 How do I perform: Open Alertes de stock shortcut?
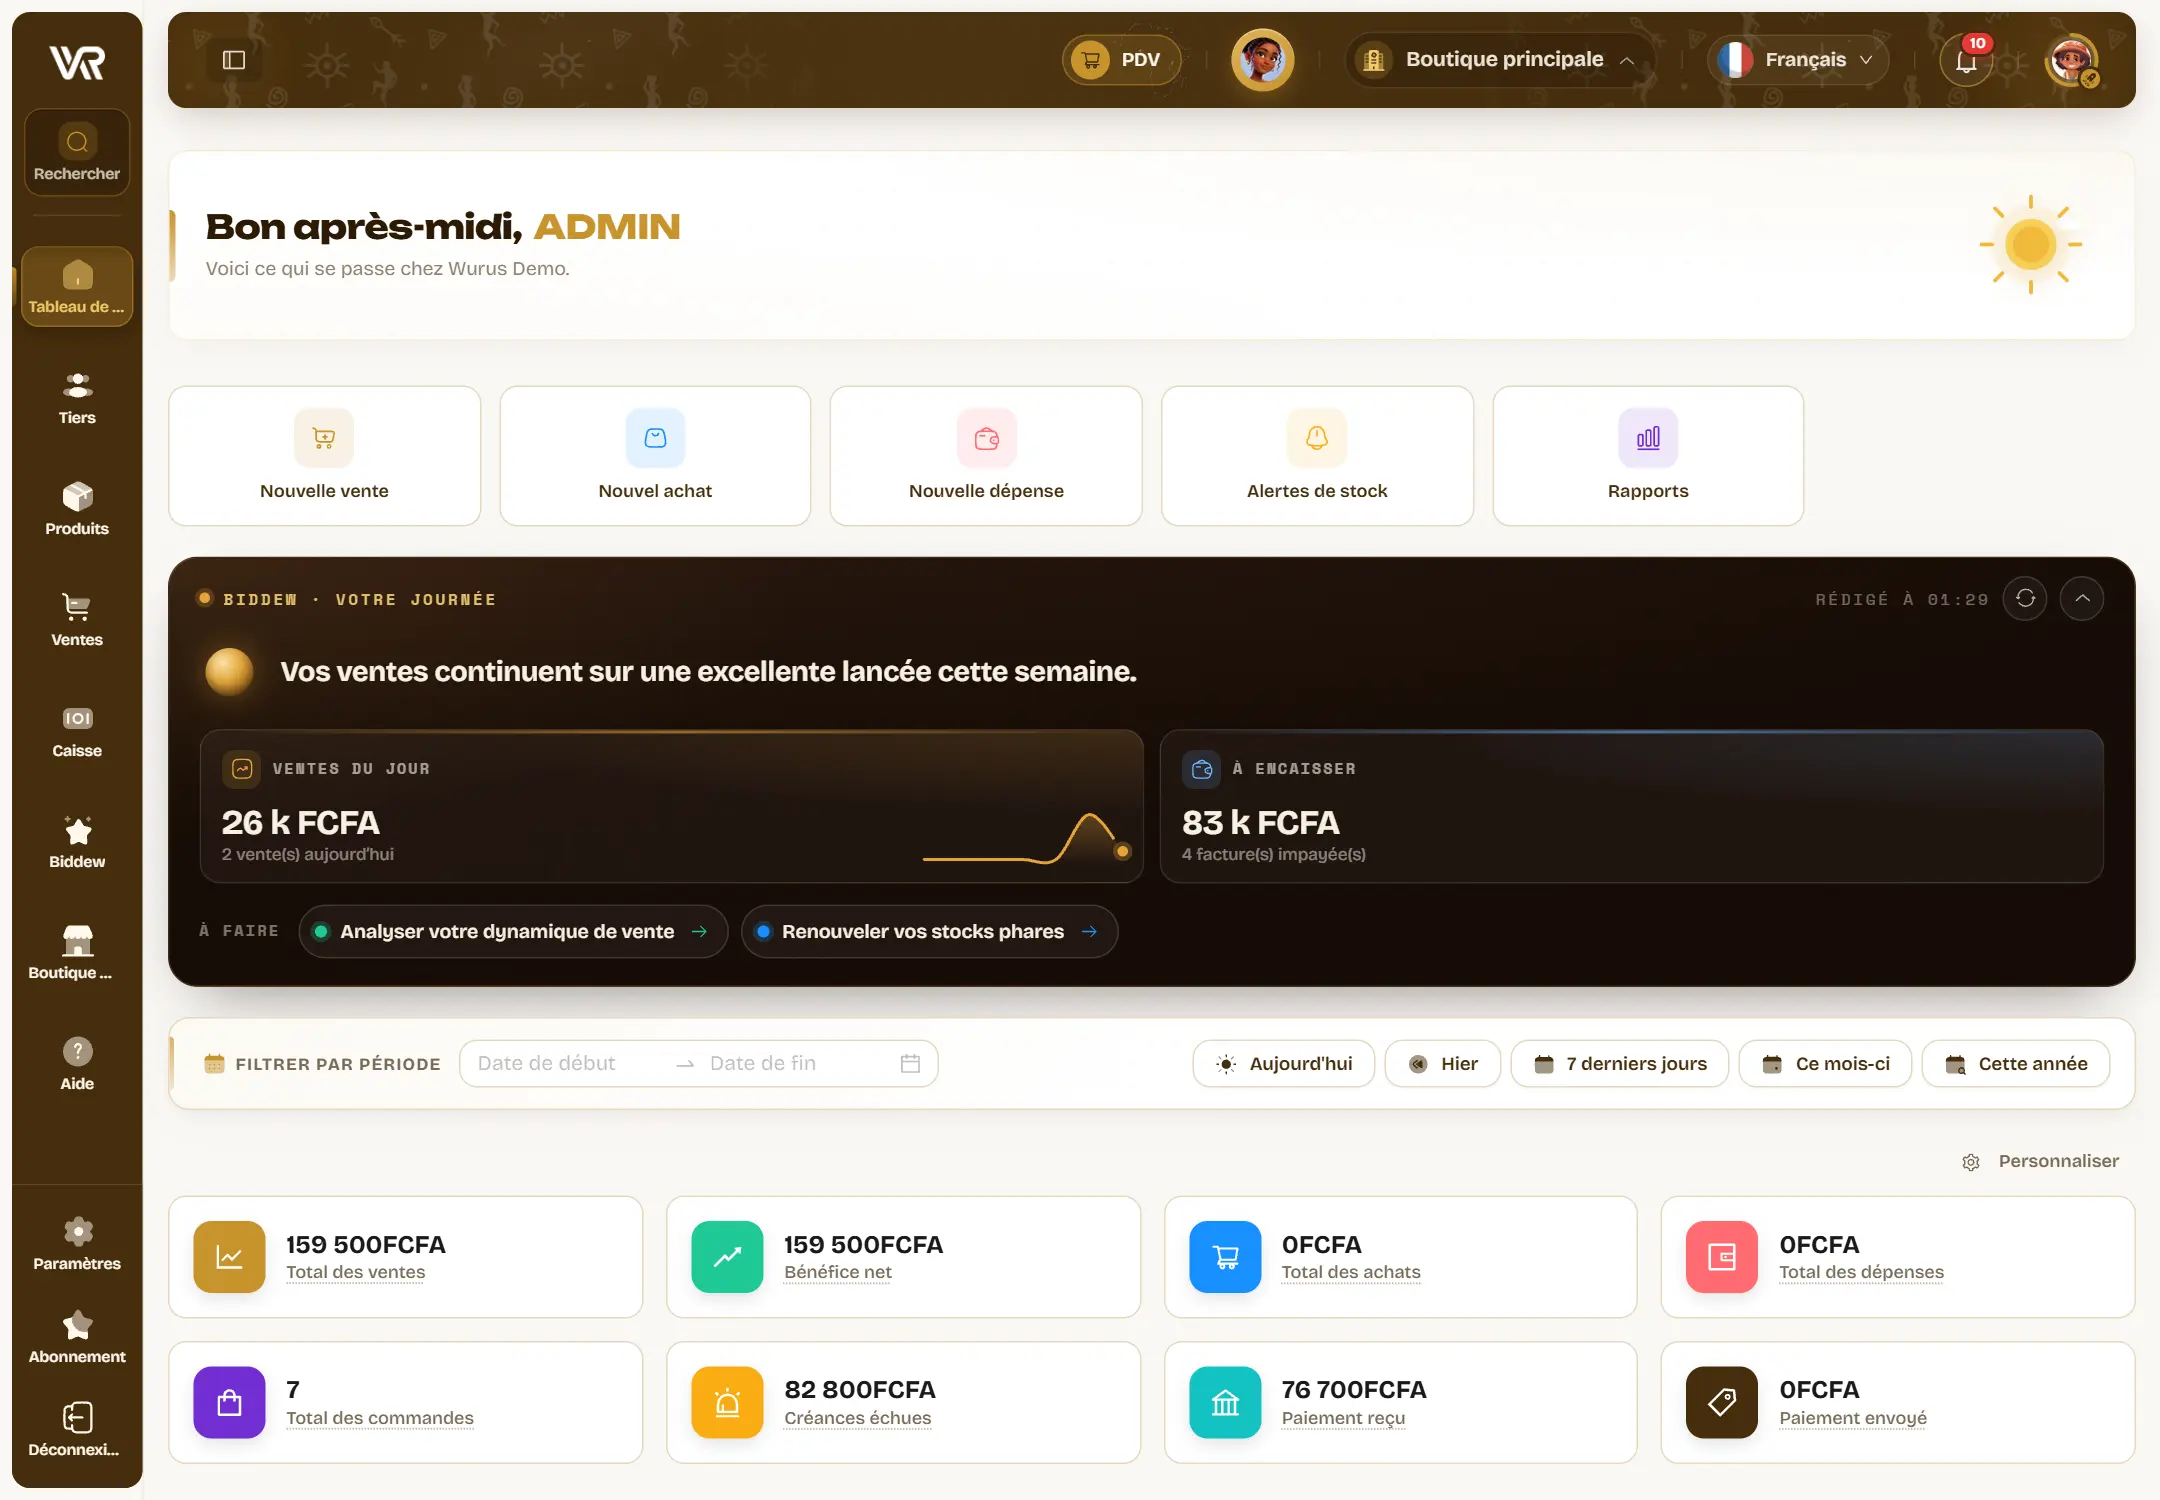click(x=1317, y=456)
